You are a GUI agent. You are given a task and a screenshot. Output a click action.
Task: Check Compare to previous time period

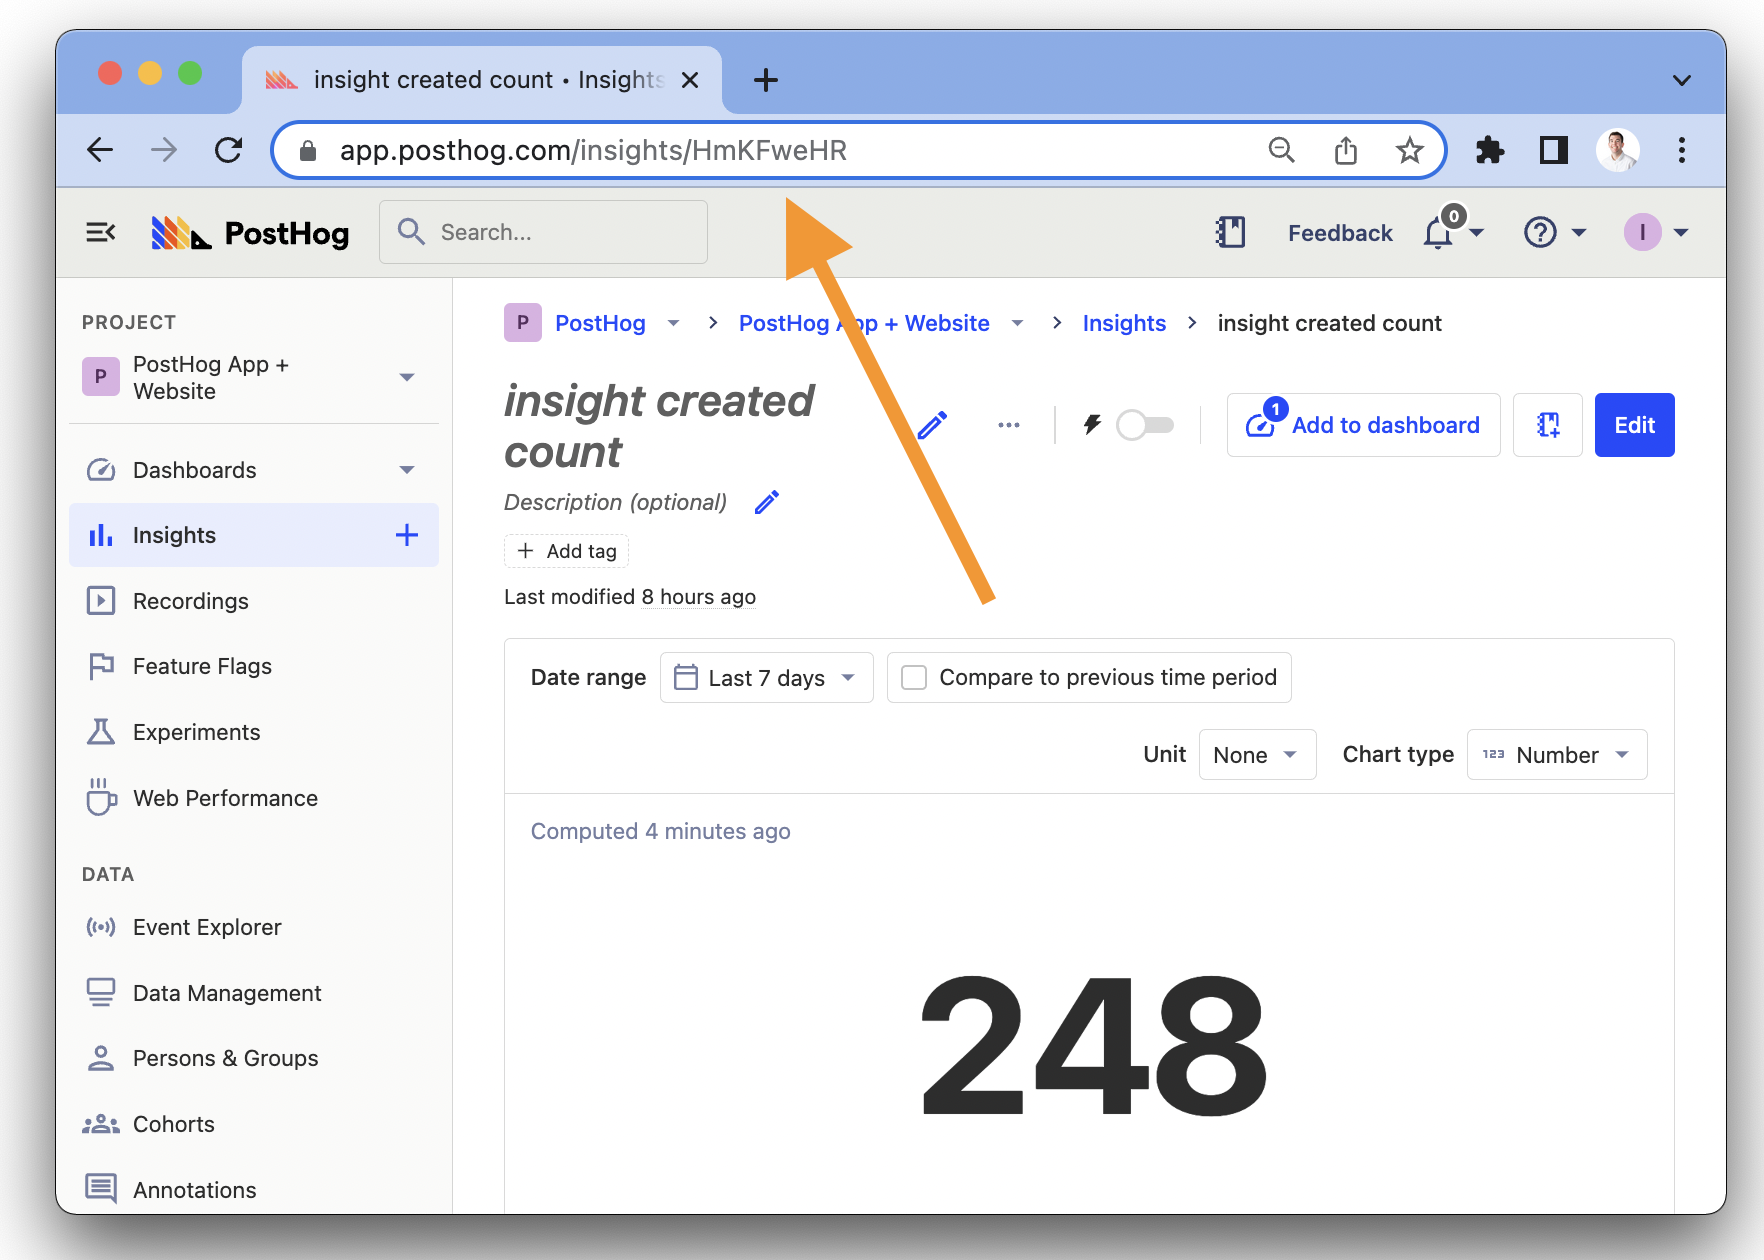(914, 678)
